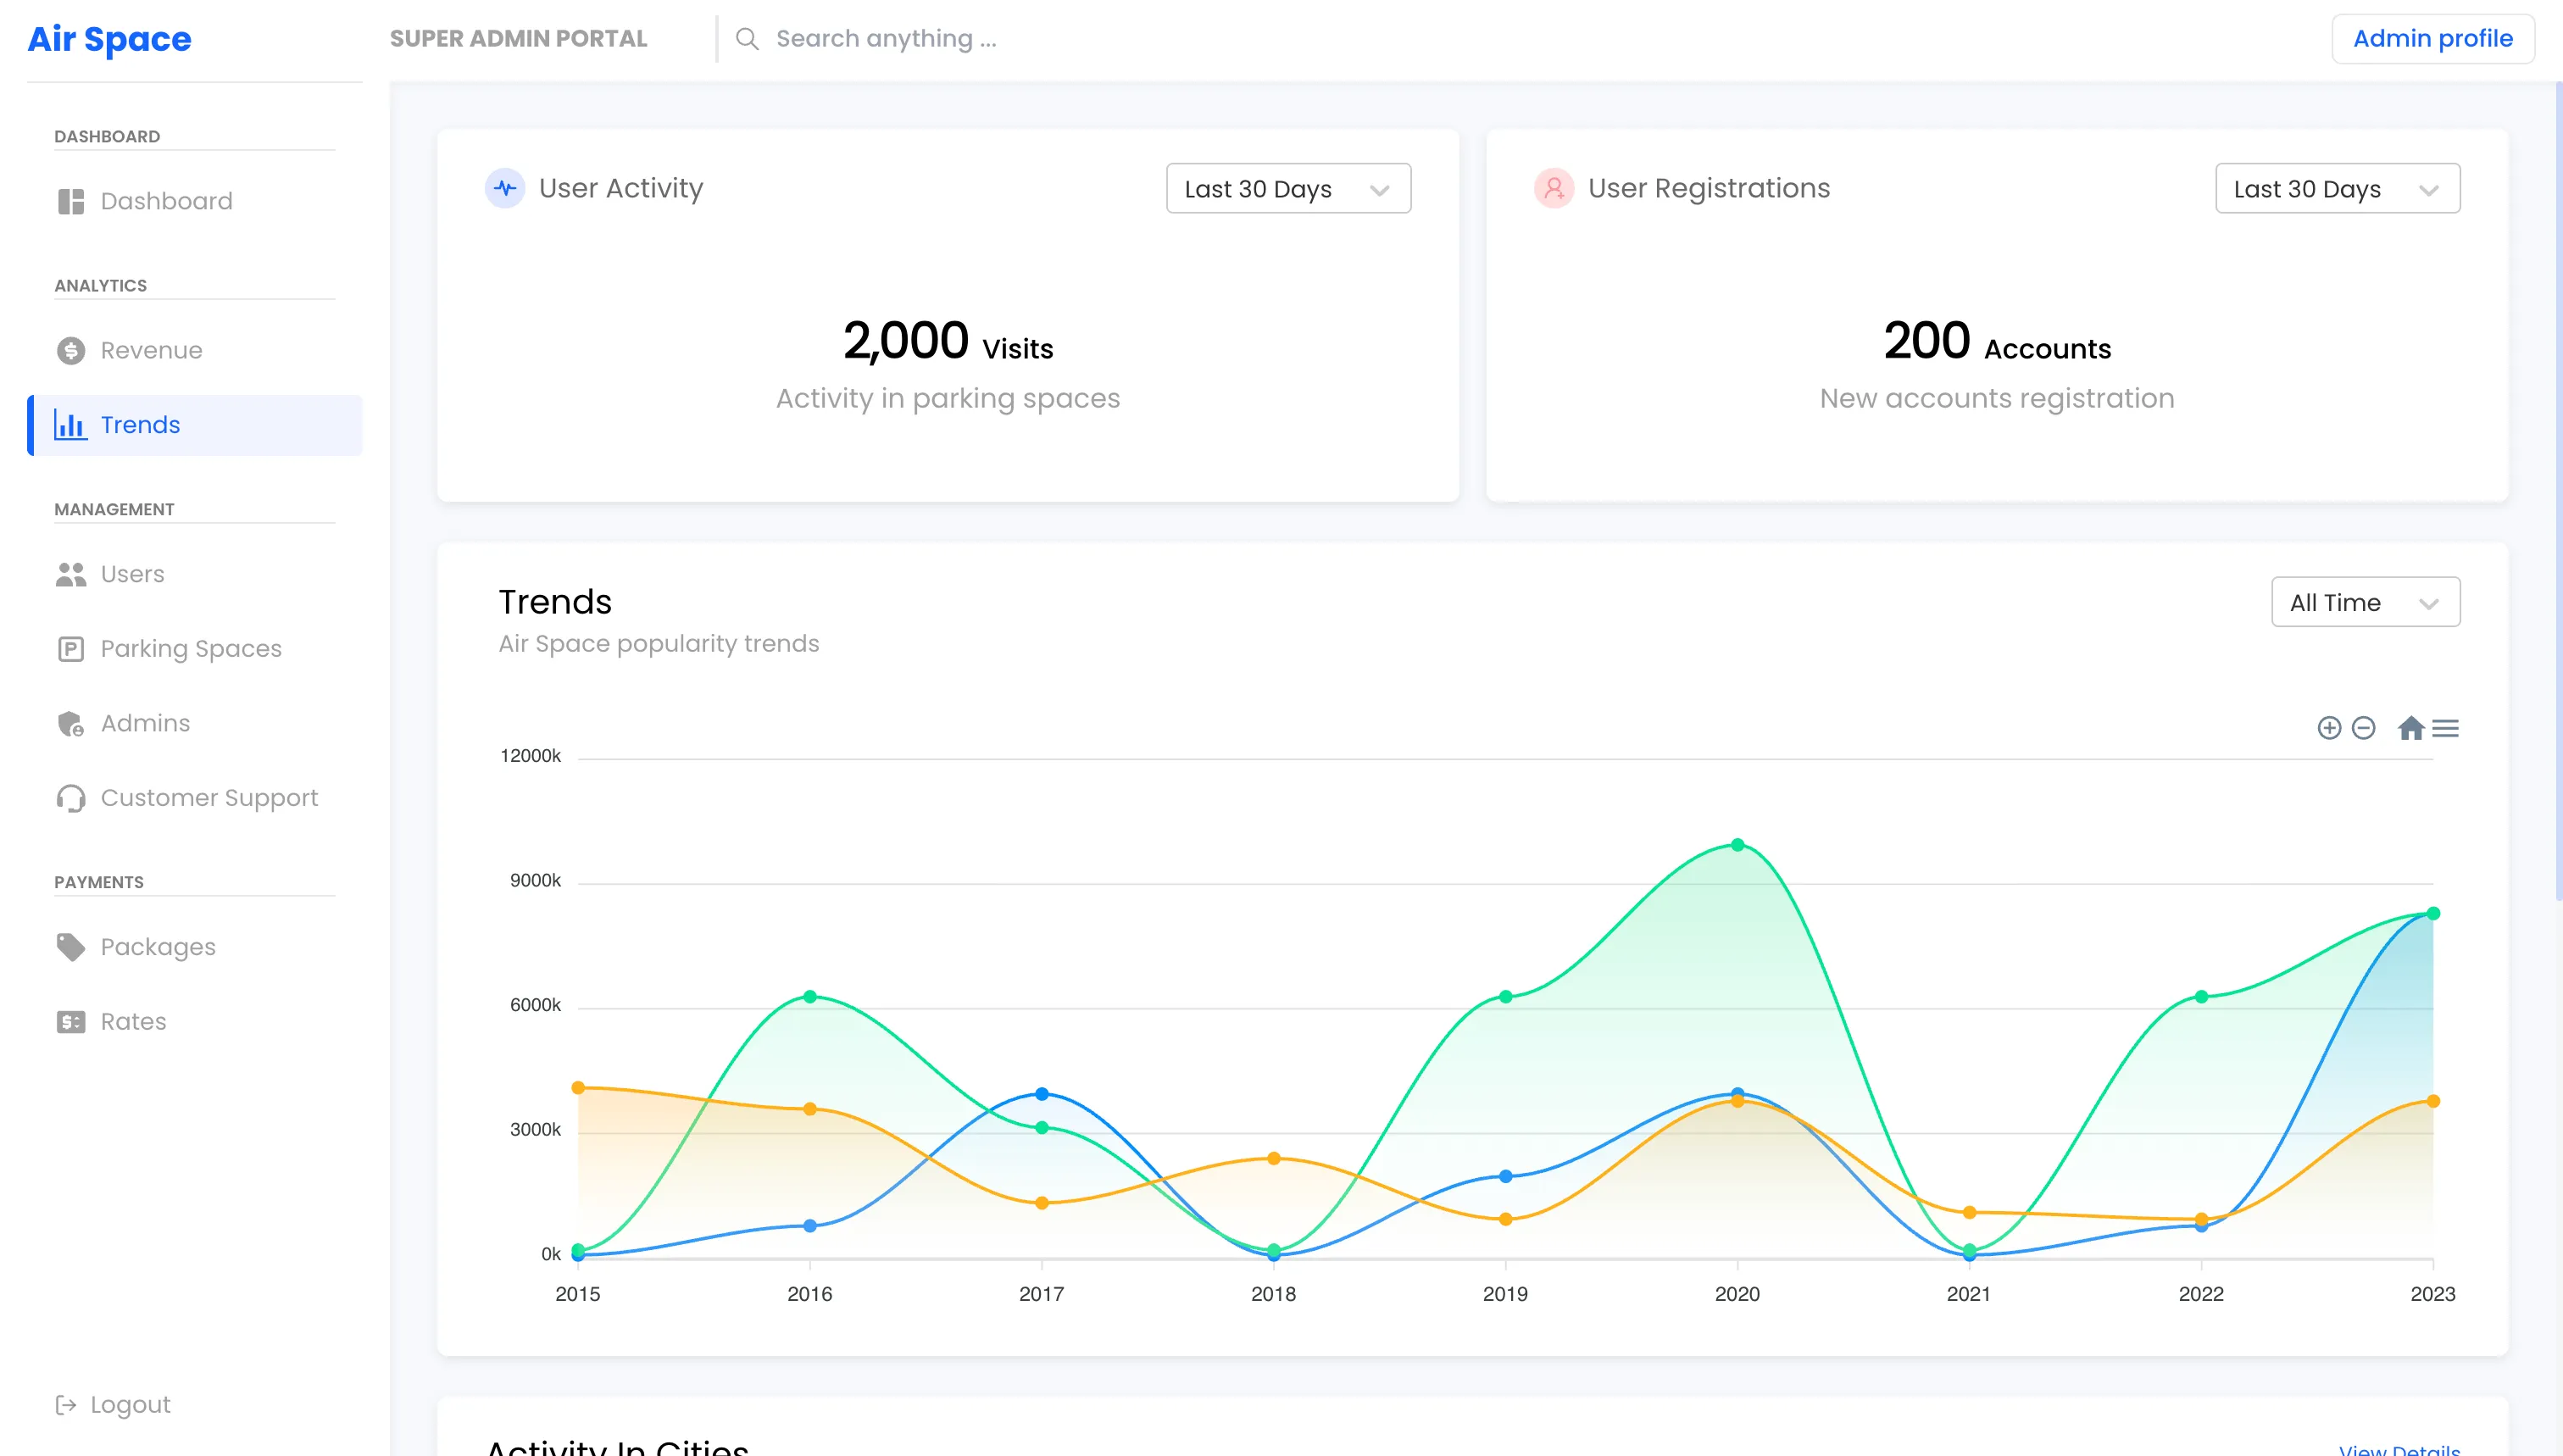Expand User Registrations Last 30 Days dropdown
2563x1456 pixels.
[x=2337, y=188]
